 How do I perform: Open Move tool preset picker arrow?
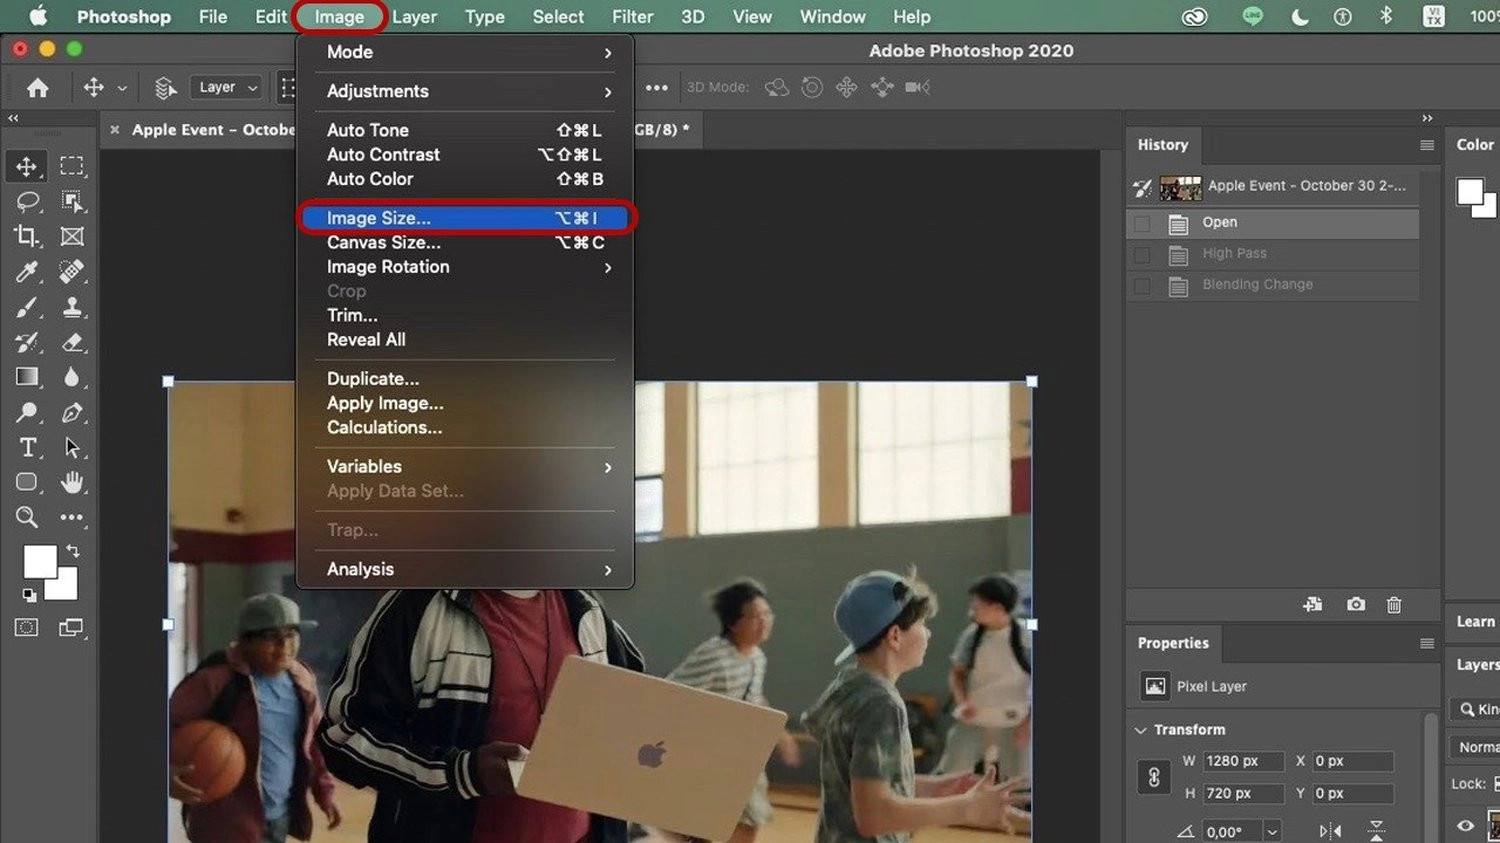coord(122,88)
